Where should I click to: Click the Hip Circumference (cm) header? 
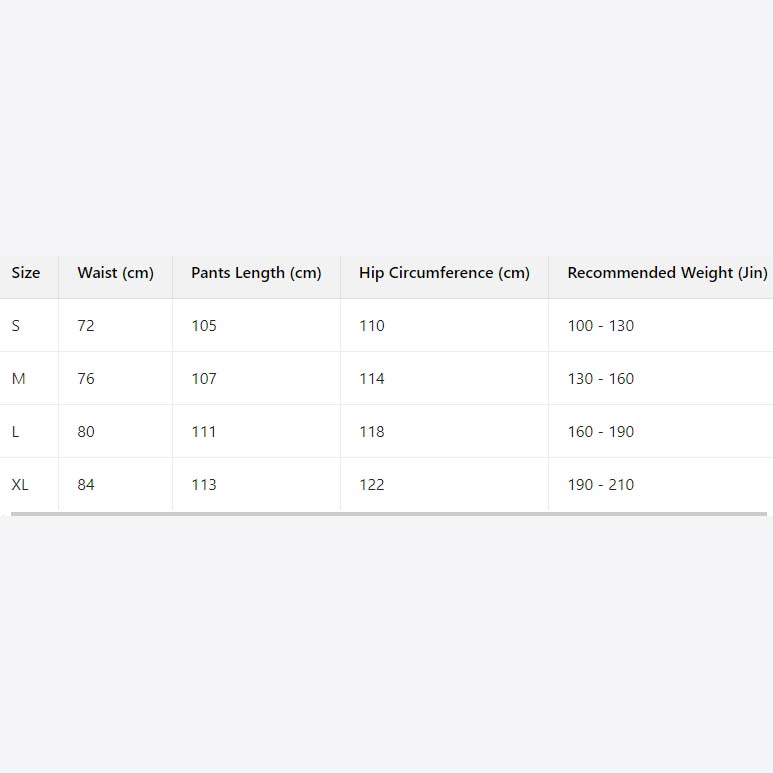coord(444,273)
